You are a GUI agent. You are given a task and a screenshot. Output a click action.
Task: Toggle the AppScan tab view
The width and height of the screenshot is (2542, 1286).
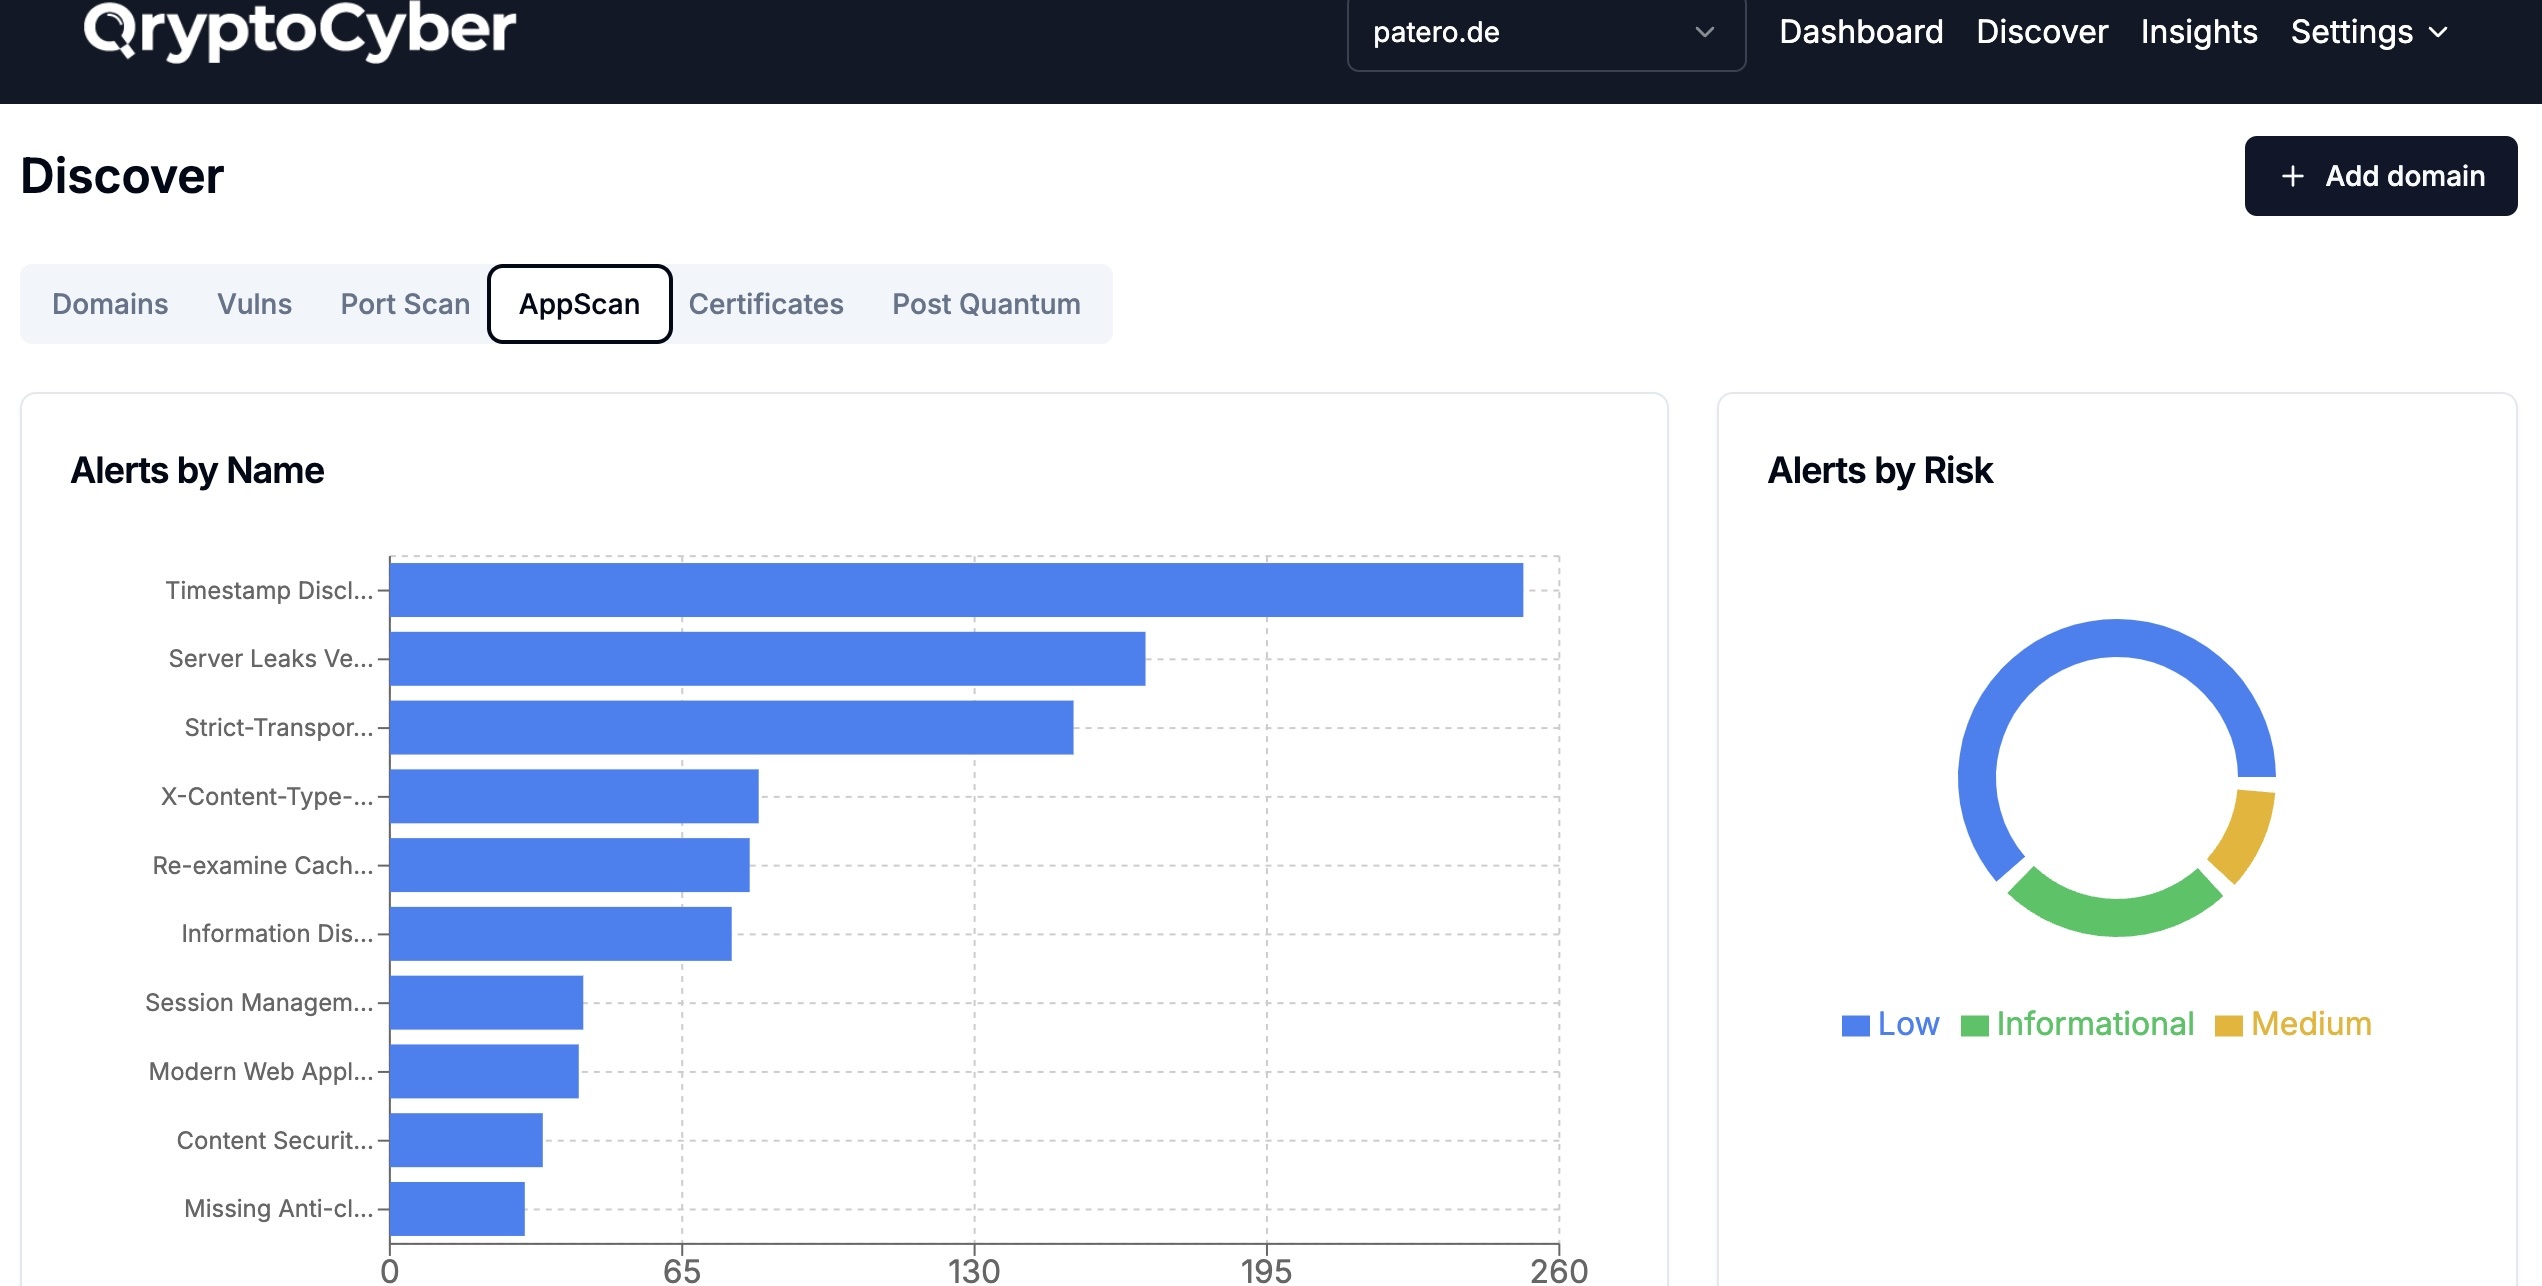click(579, 302)
